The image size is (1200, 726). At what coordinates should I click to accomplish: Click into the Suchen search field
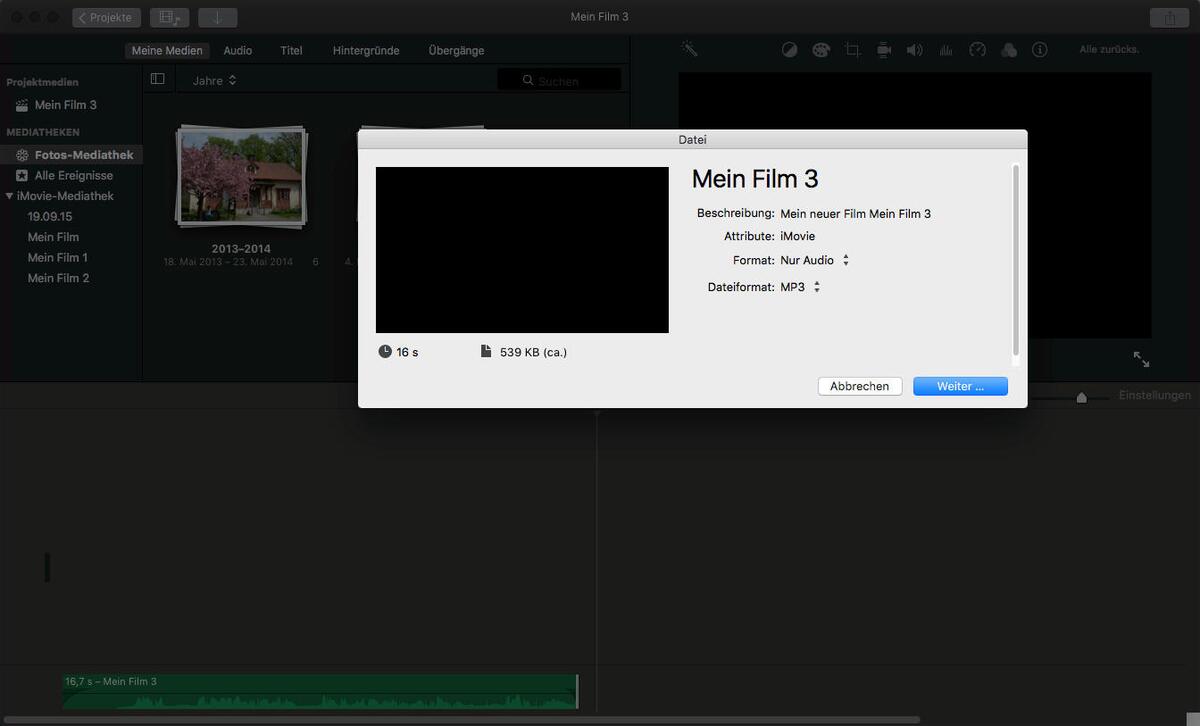559,80
